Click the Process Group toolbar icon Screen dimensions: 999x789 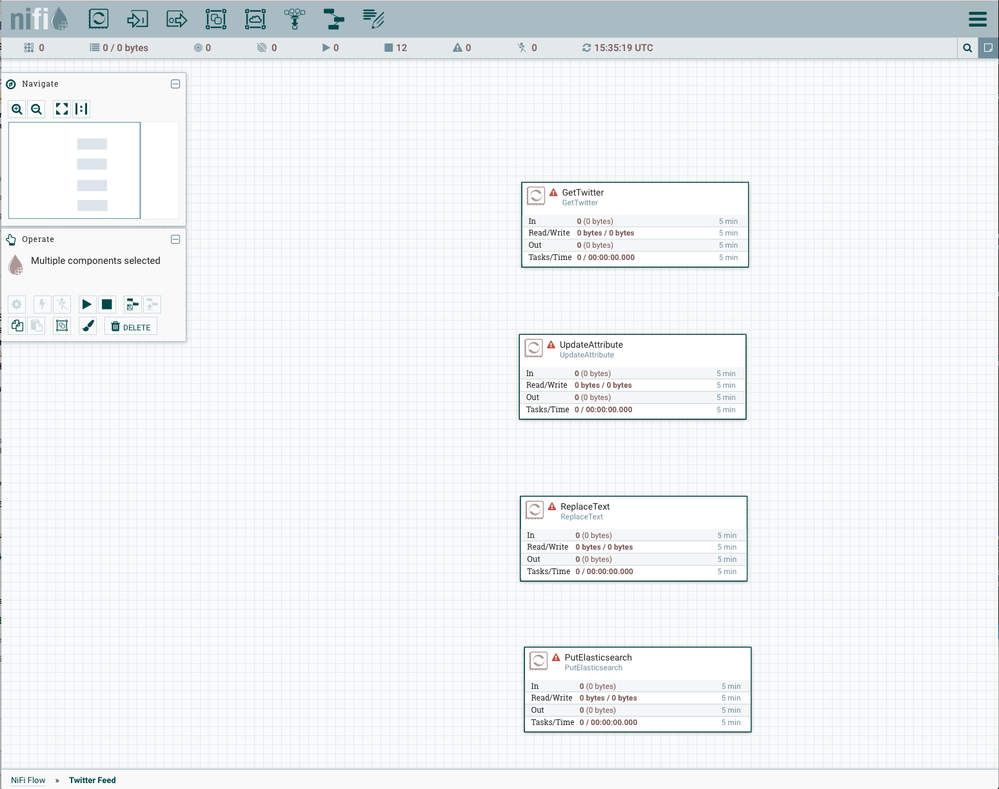217,18
